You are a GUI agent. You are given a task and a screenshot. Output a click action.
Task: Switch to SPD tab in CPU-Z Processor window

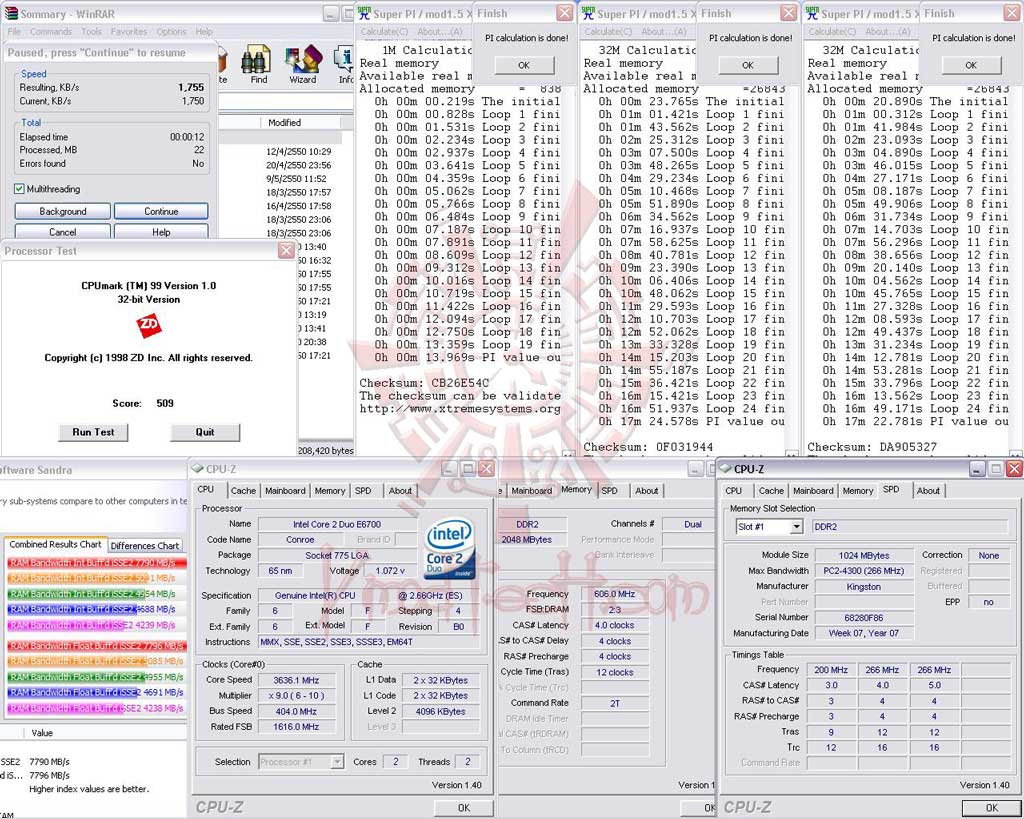(363, 490)
